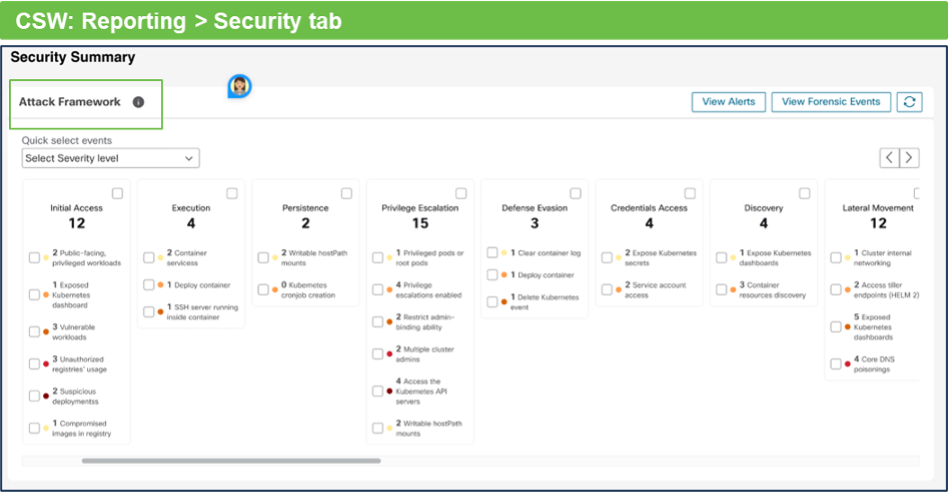
Task: Click the refresh icon button
Action: (x=908, y=102)
